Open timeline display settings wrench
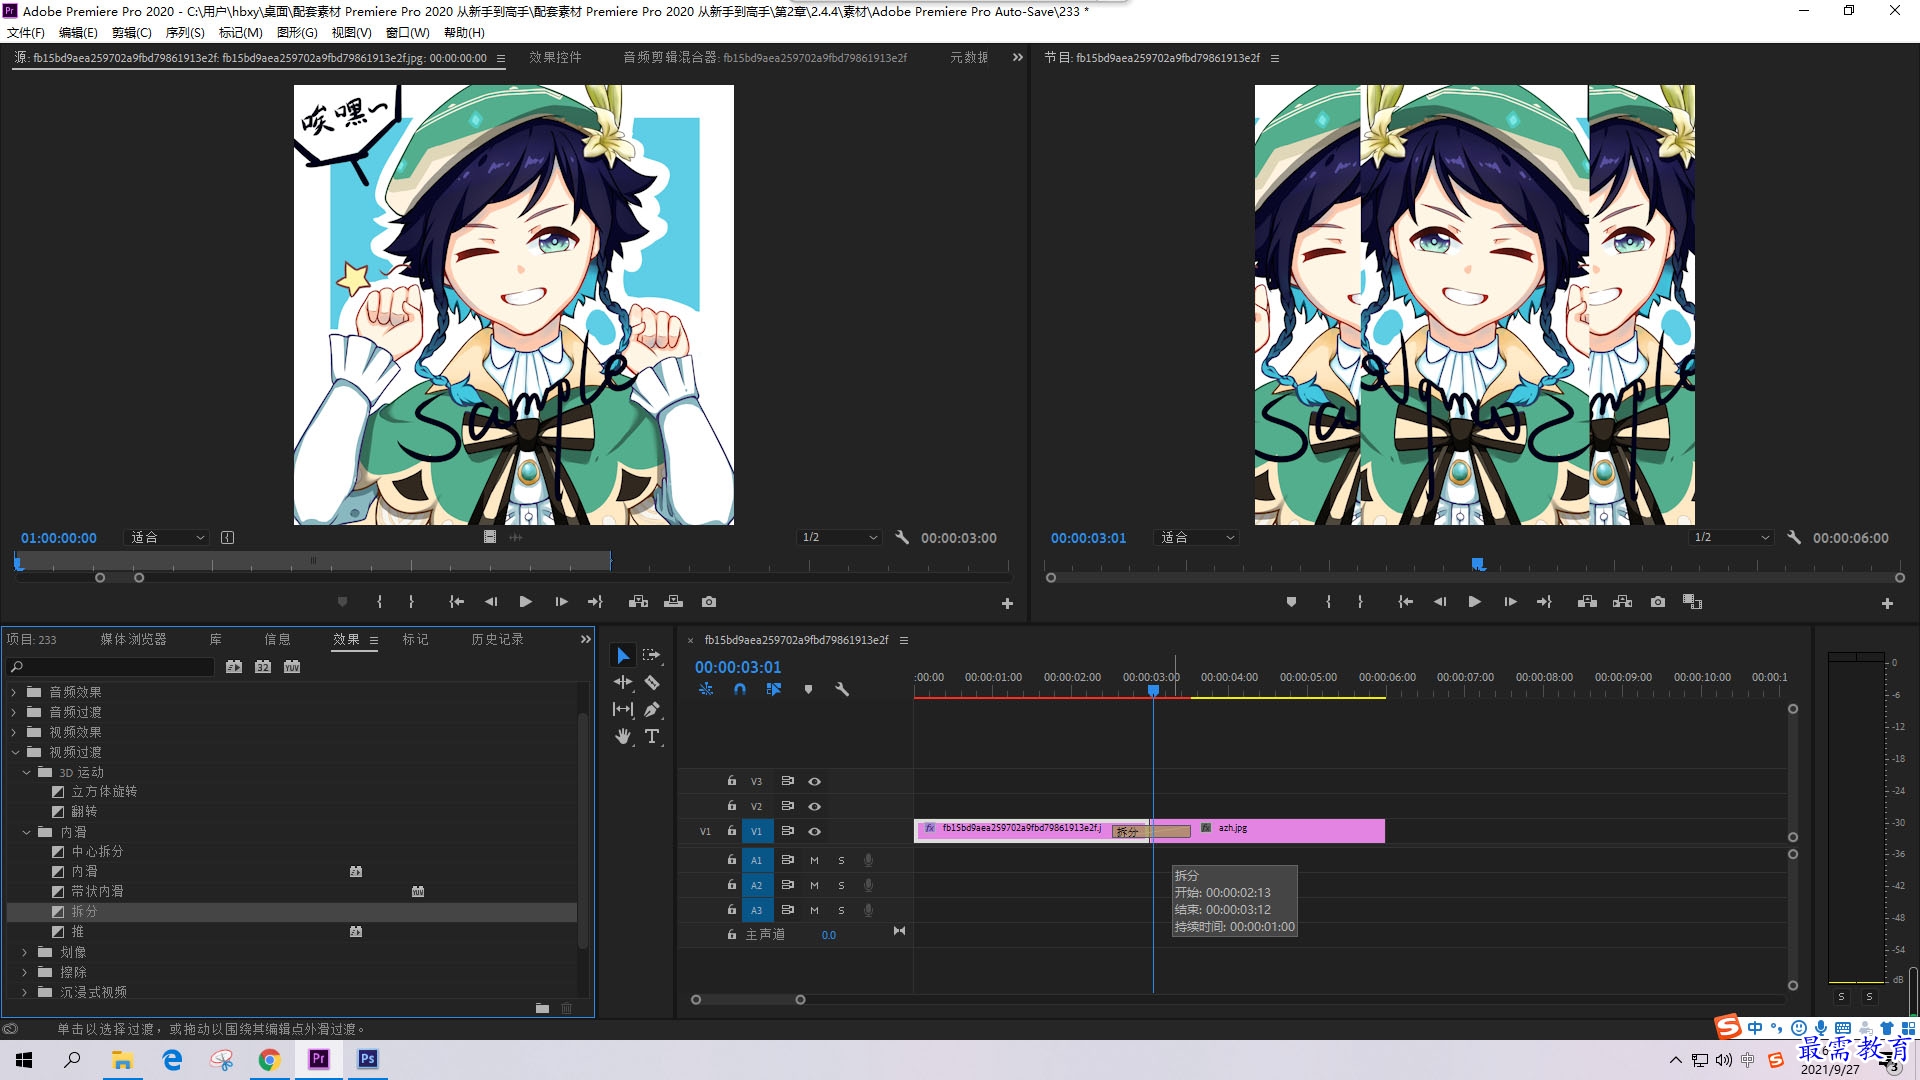 pyautogui.click(x=842, y=689)
